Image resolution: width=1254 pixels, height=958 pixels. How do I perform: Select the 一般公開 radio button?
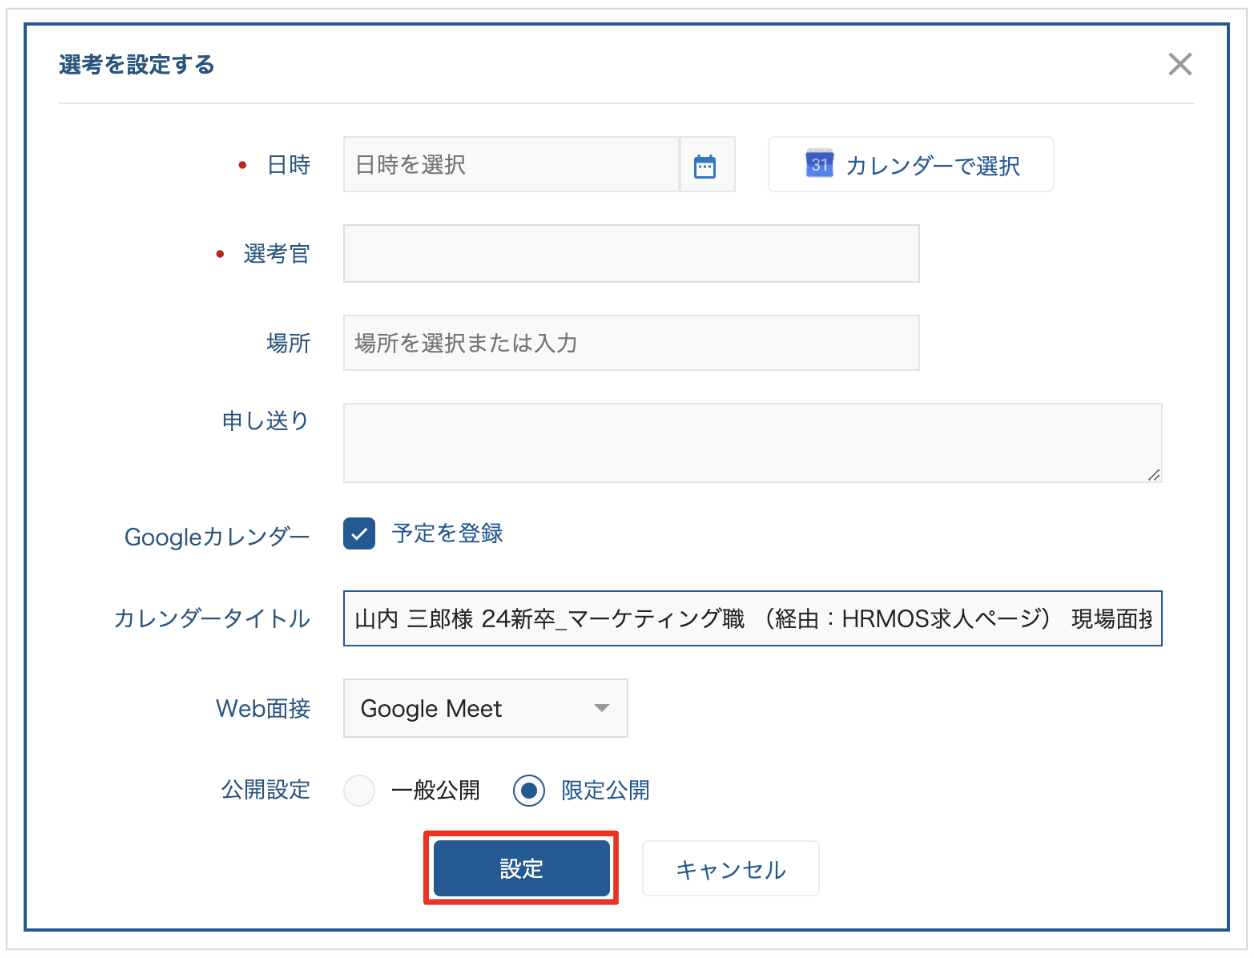[359, 790]
